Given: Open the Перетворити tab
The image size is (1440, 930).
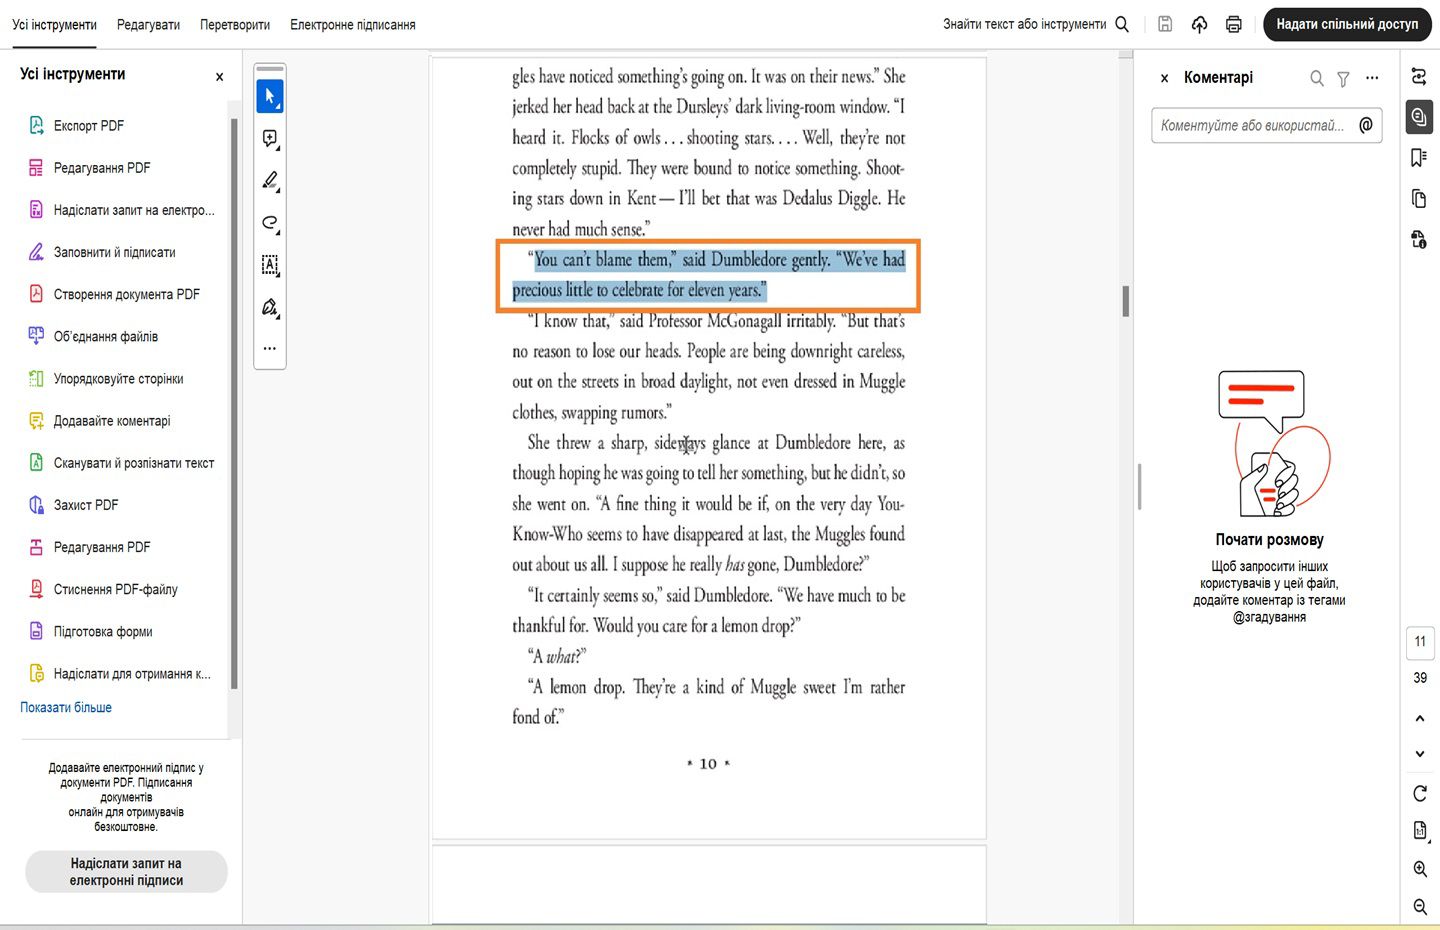Looking at the screenshot, I should point(235,24).
